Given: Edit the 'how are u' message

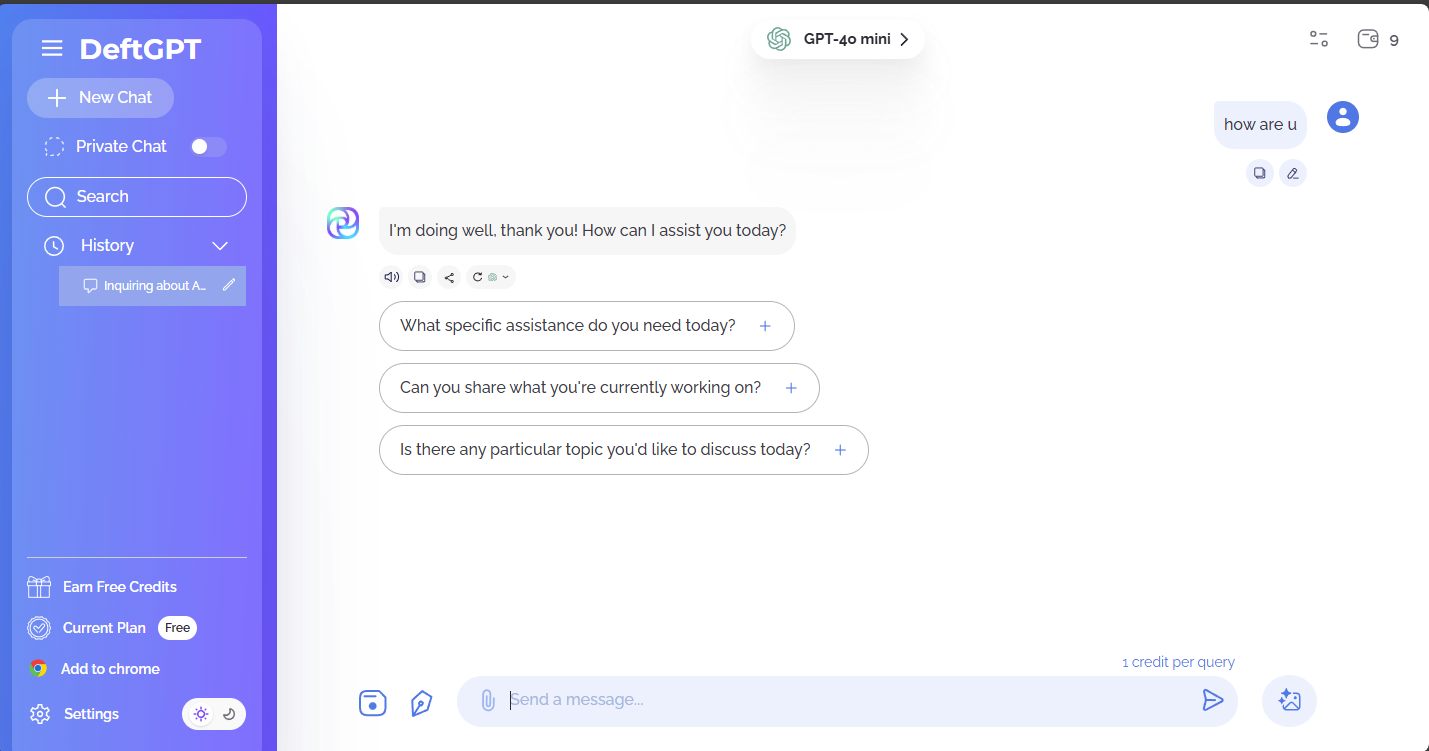Looking at the screenshot, I should [1293, 173].
